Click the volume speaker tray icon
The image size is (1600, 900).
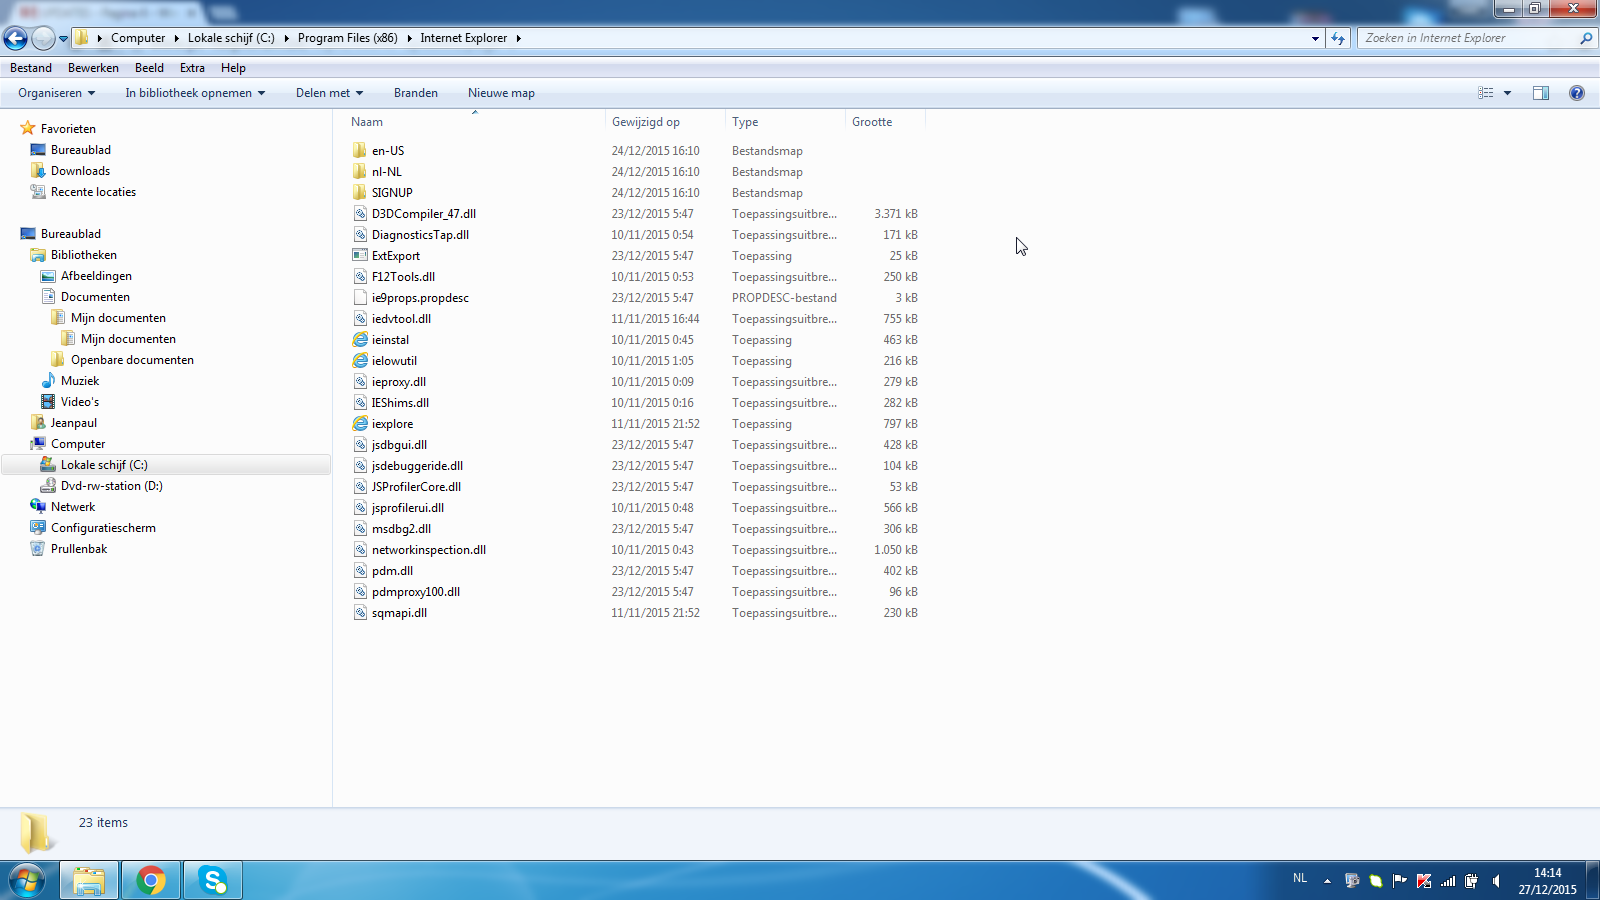pos(1496,881)
